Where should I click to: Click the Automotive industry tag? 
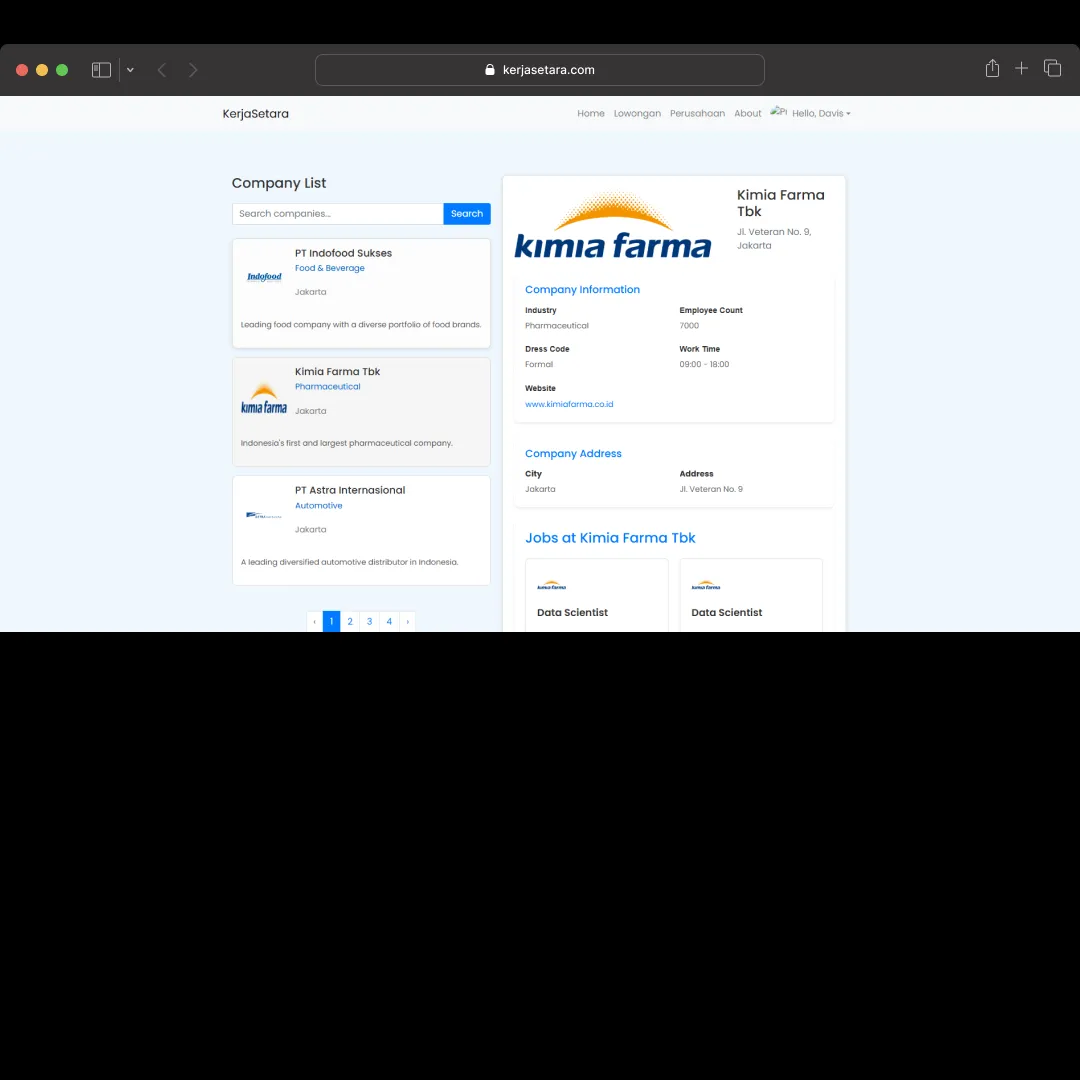click(318, 506)
